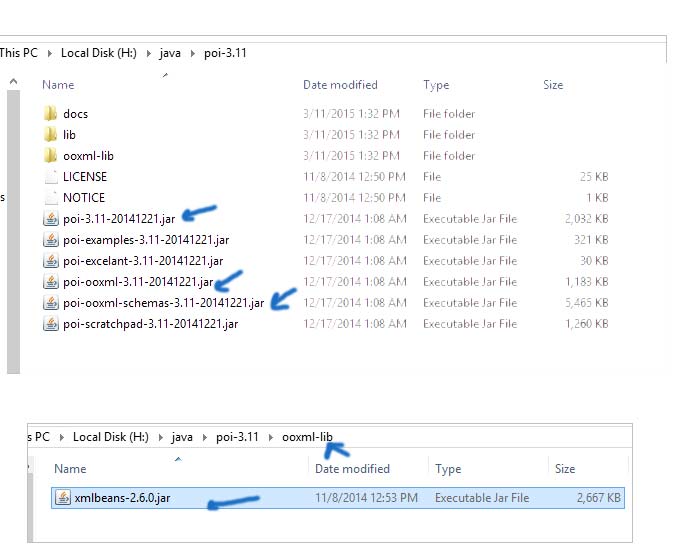
Task: Select the lib folder name
Action: (x=70, y=135)
